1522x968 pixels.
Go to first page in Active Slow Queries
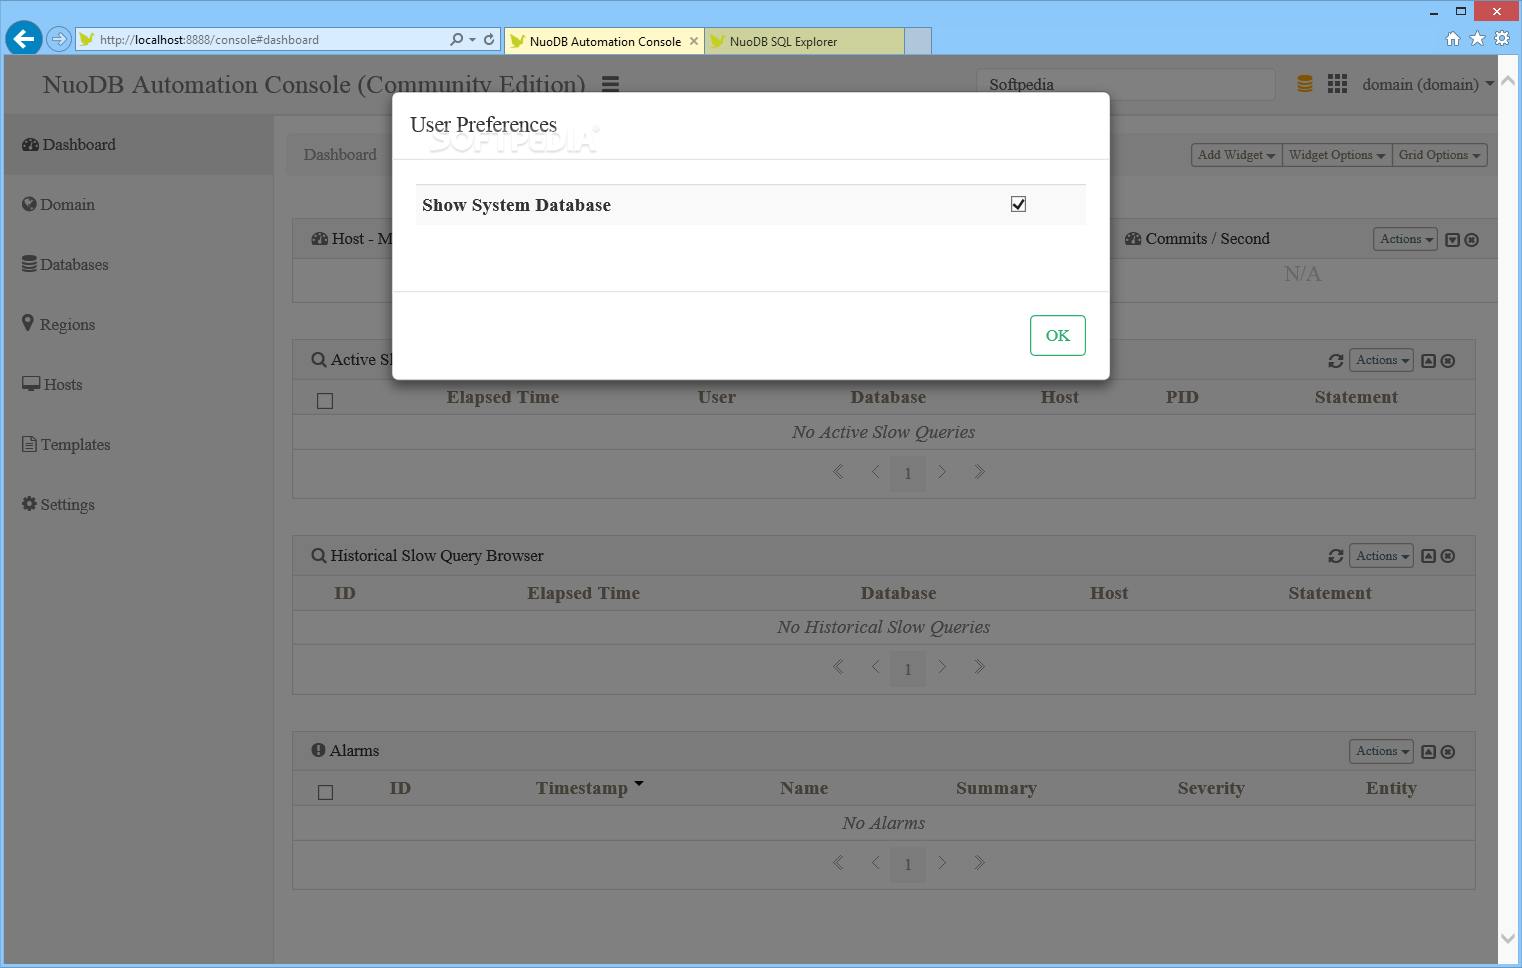(x=838, y=472)
